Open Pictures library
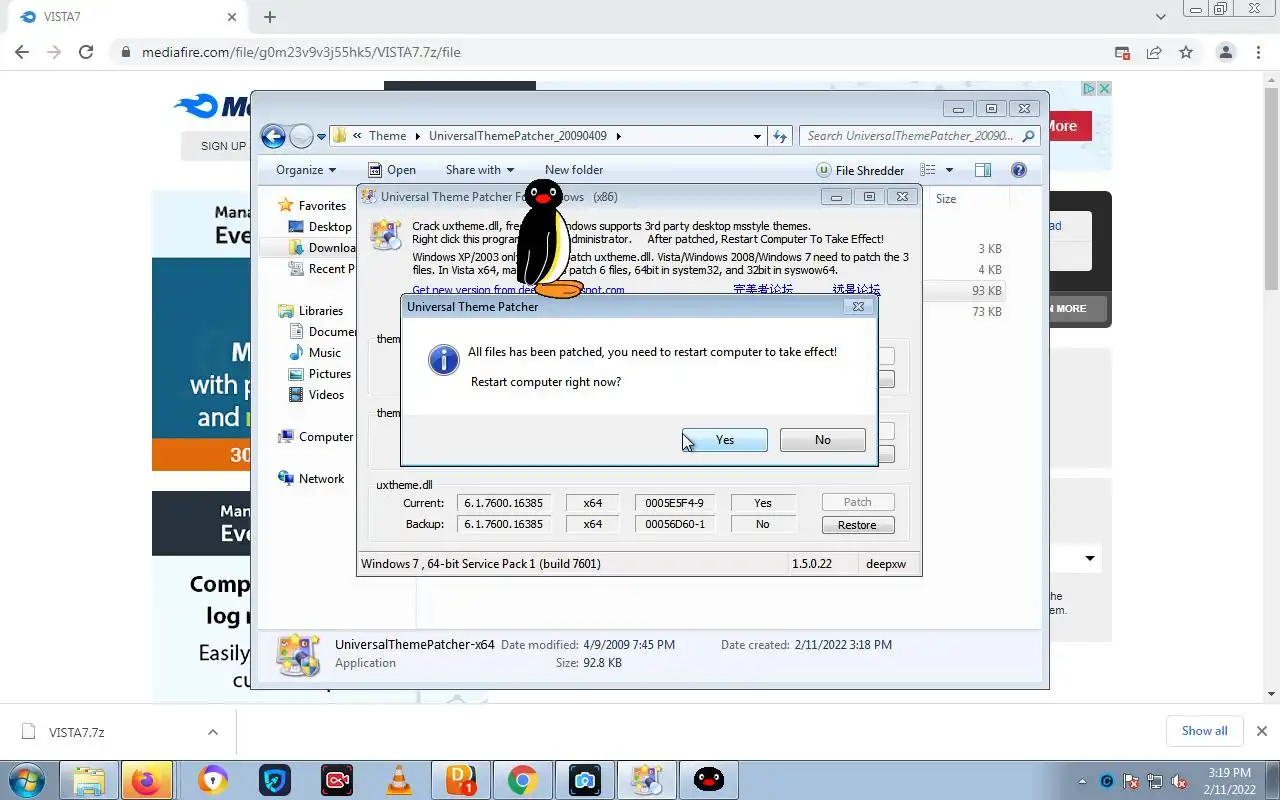Image resolution: width=1280 pixels, height=800 pixels. point(320,374)
